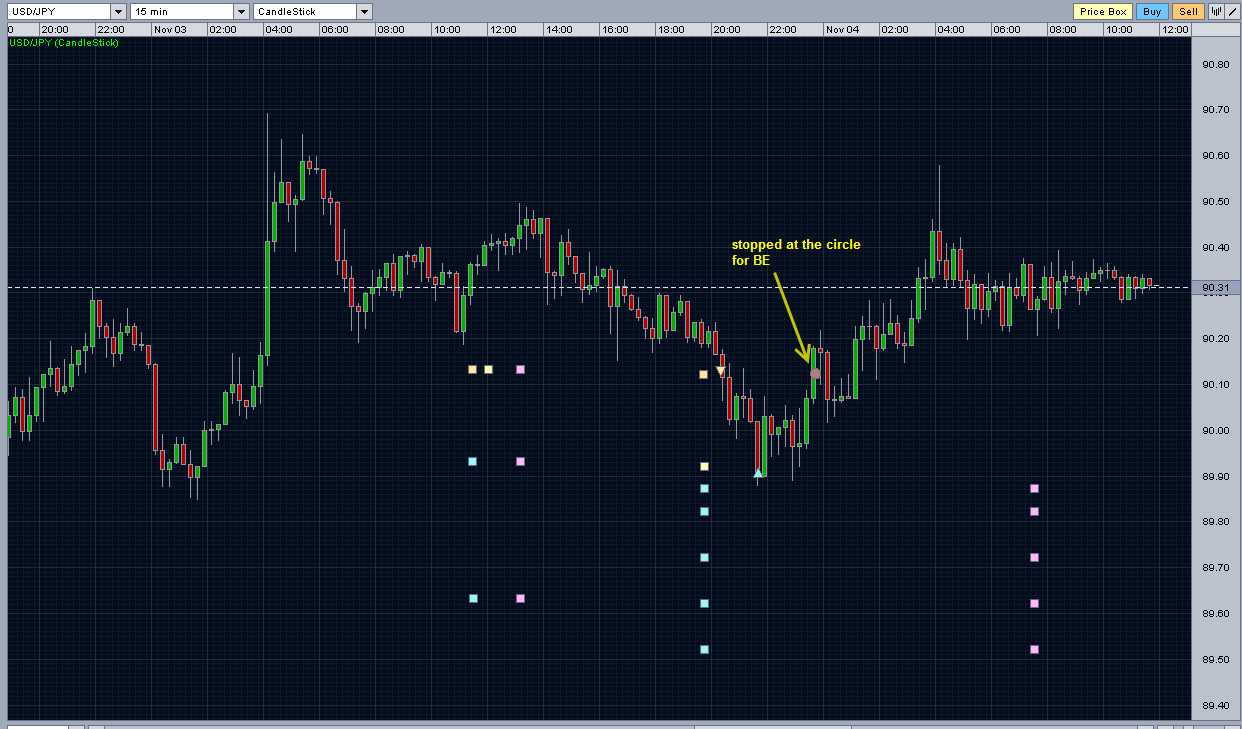The height and width of the screenshot is (729, 1242).
Task: Click the 89.90 price axis label
Action: [x=1215, y=477]
